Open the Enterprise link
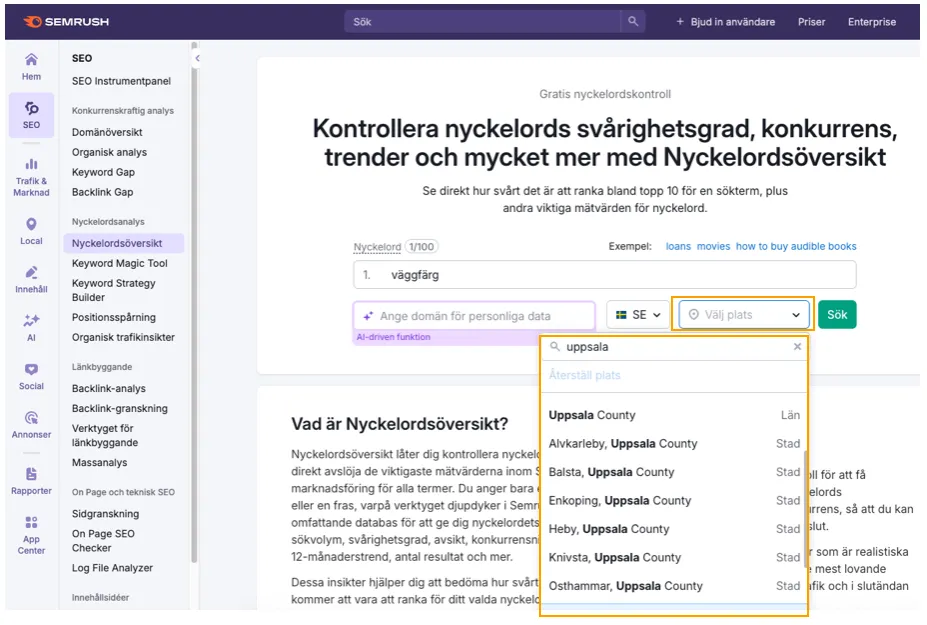Screen dimensions: 927x625 click(x=871, y=22)
